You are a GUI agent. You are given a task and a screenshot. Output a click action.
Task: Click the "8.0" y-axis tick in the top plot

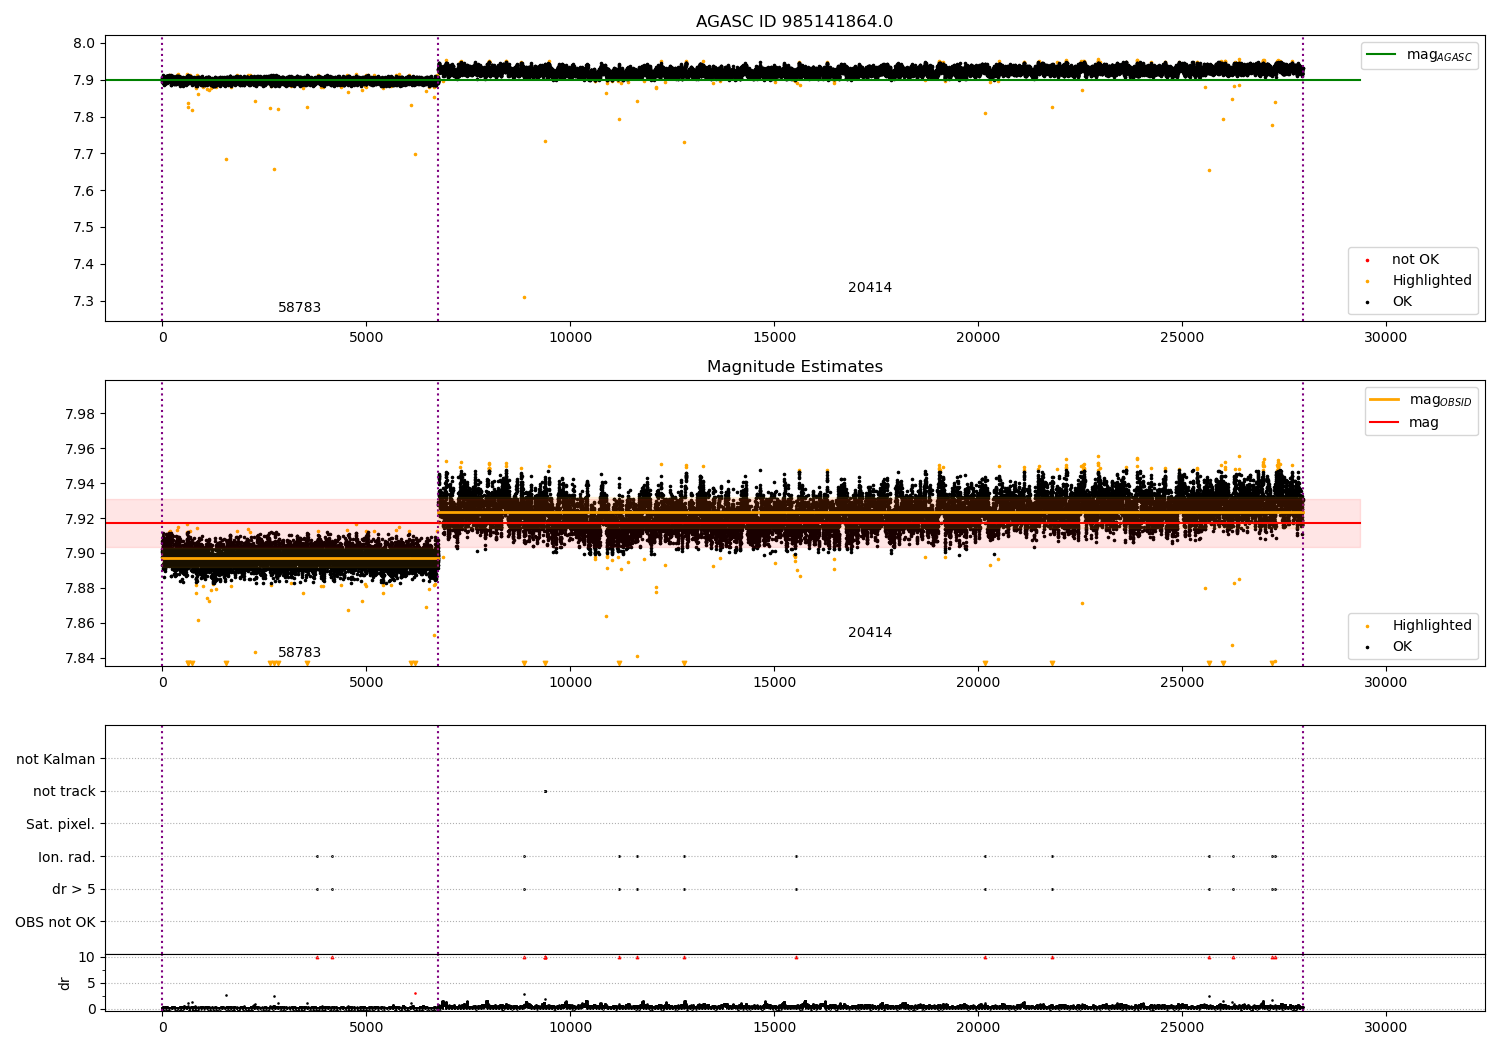85,44
